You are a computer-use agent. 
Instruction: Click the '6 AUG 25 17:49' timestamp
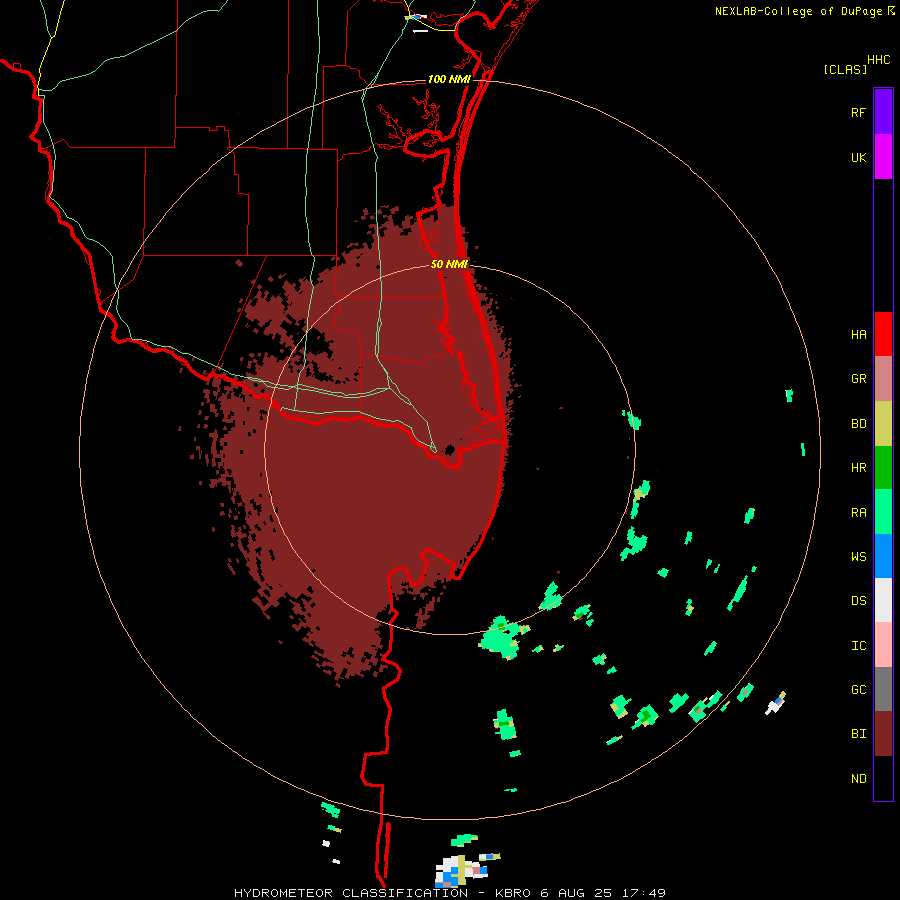[x=603, y=893]
